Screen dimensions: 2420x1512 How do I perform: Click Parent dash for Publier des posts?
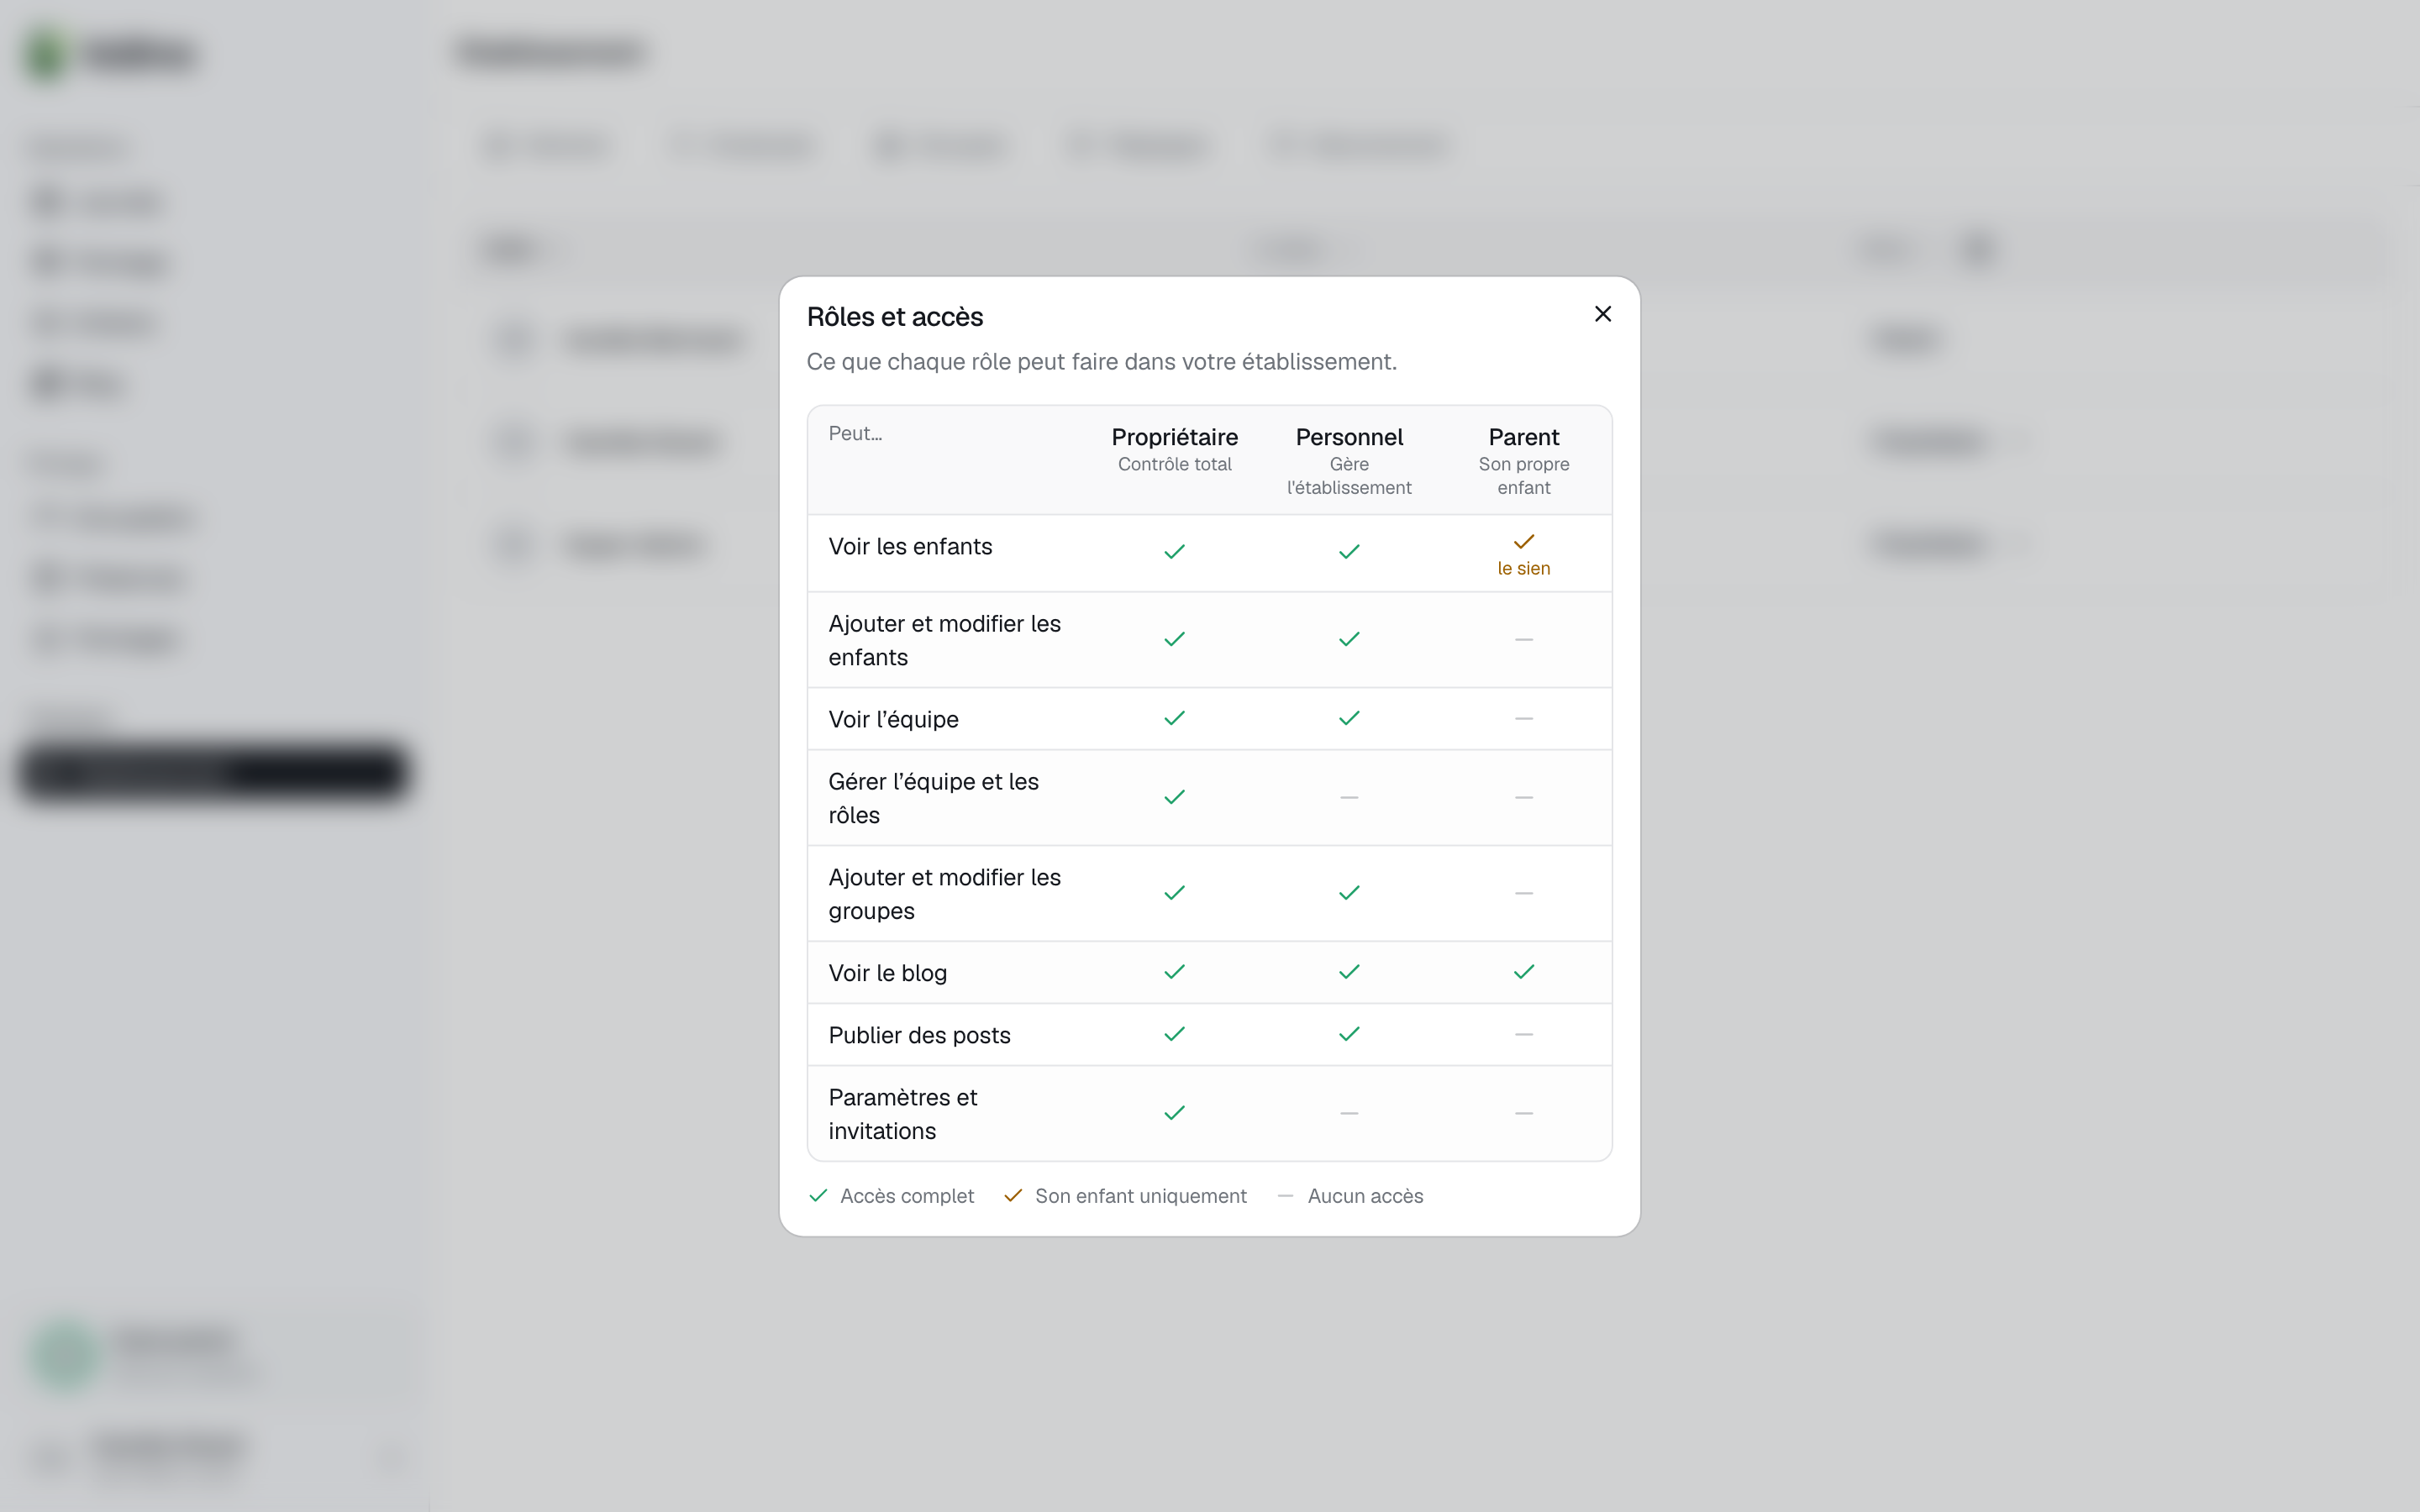click(x=1523, y=1034)
